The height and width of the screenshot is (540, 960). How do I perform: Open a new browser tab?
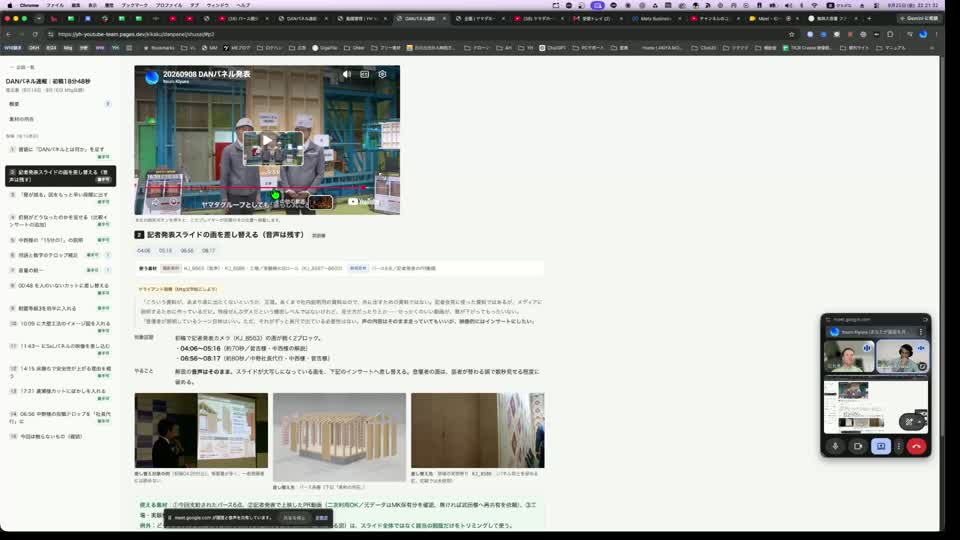(x=869, y=18)
